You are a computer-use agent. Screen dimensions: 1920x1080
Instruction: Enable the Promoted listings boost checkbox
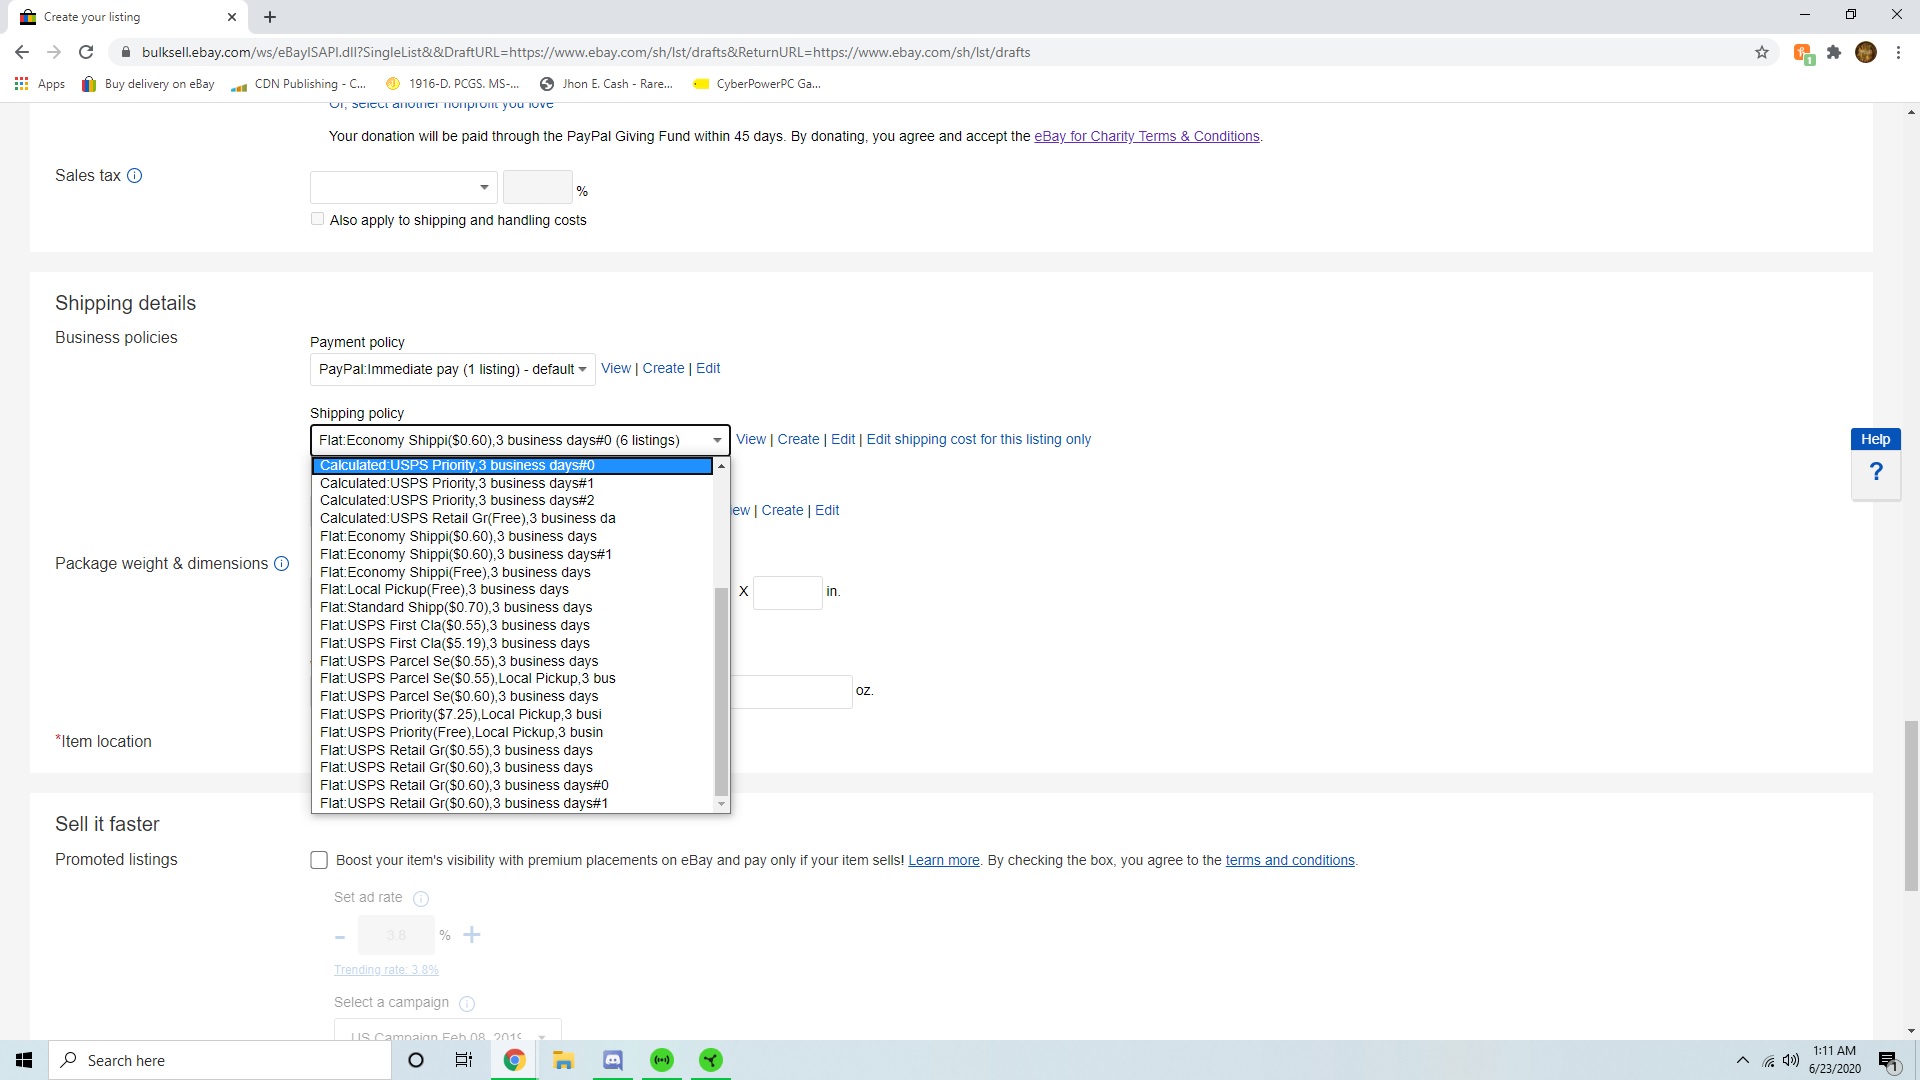coord(319,860)
